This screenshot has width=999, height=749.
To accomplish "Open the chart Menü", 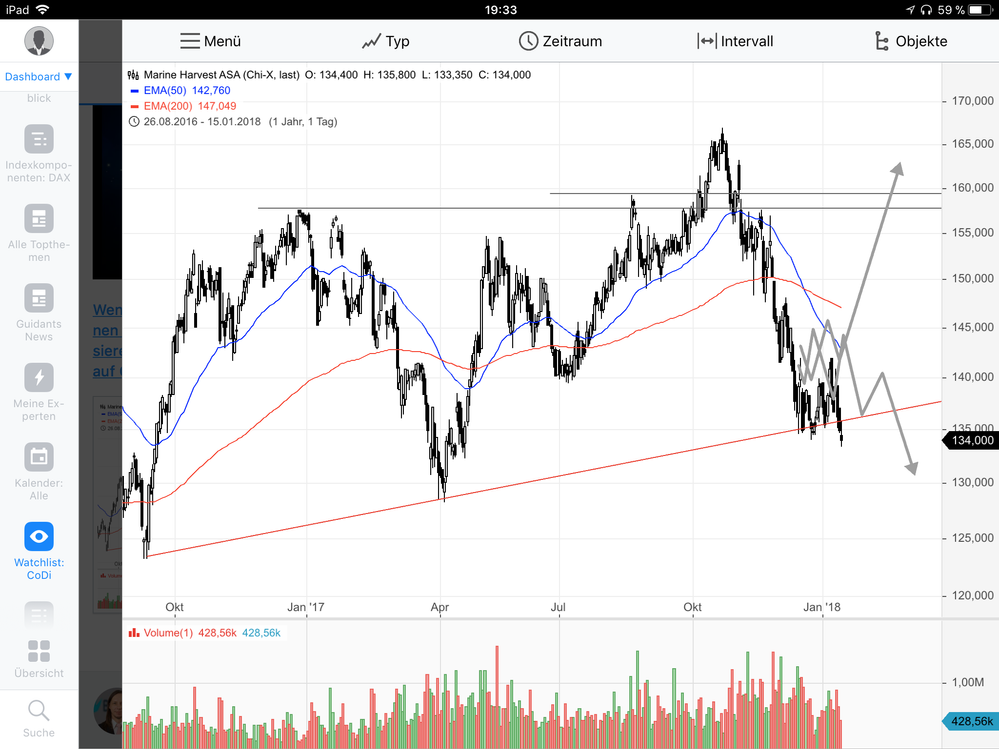I will click(x=210, y=41).
